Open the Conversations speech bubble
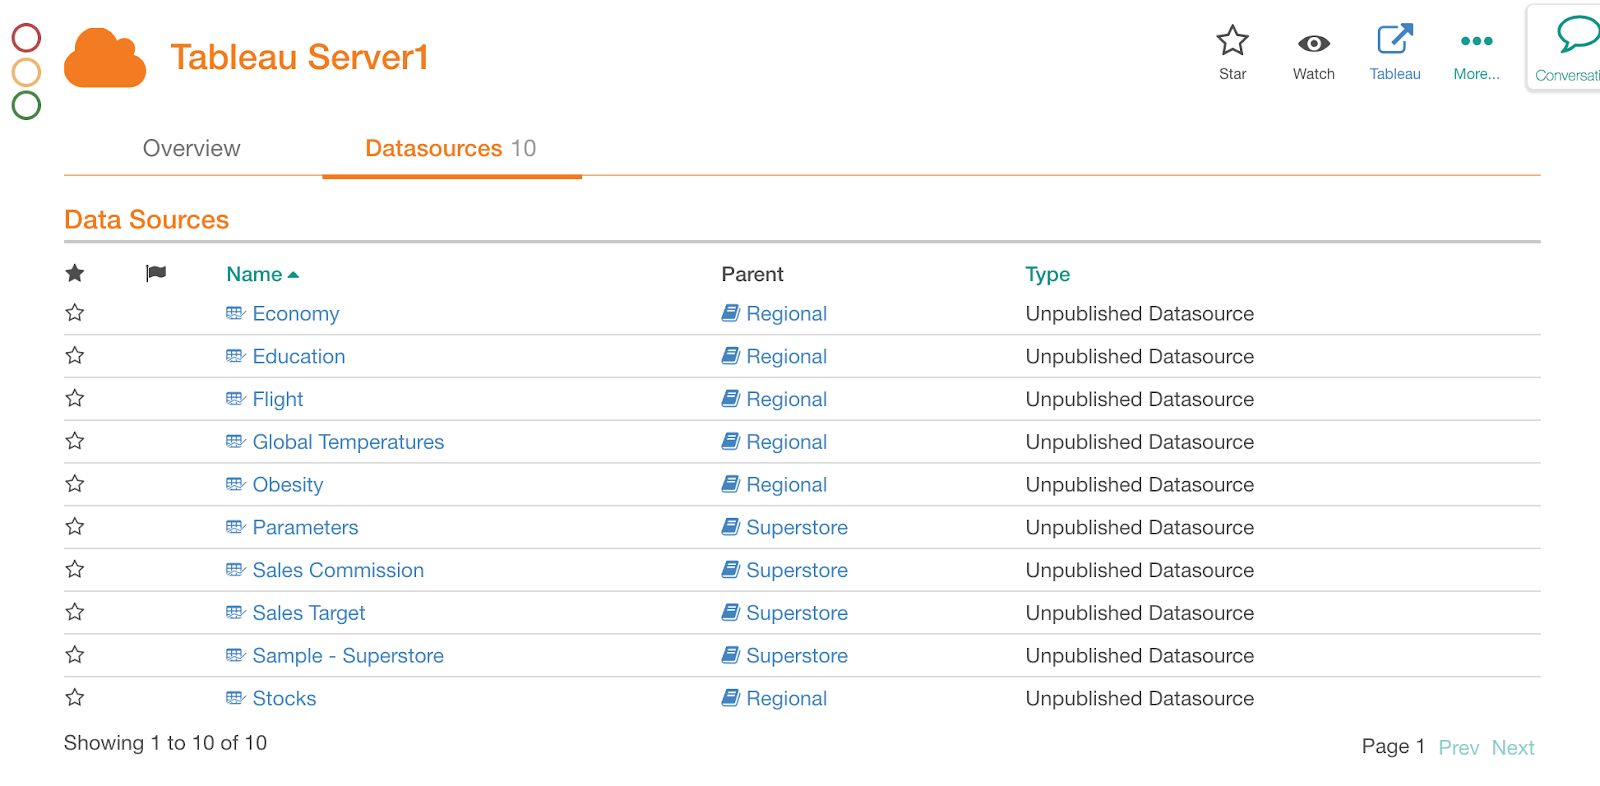1600x786 pixels. tap(1577, 35)
